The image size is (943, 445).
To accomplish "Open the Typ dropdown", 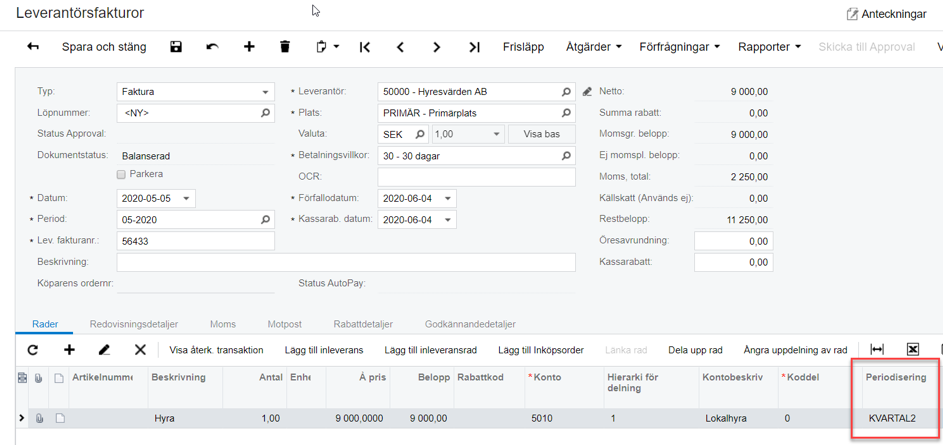I will 265,92.
